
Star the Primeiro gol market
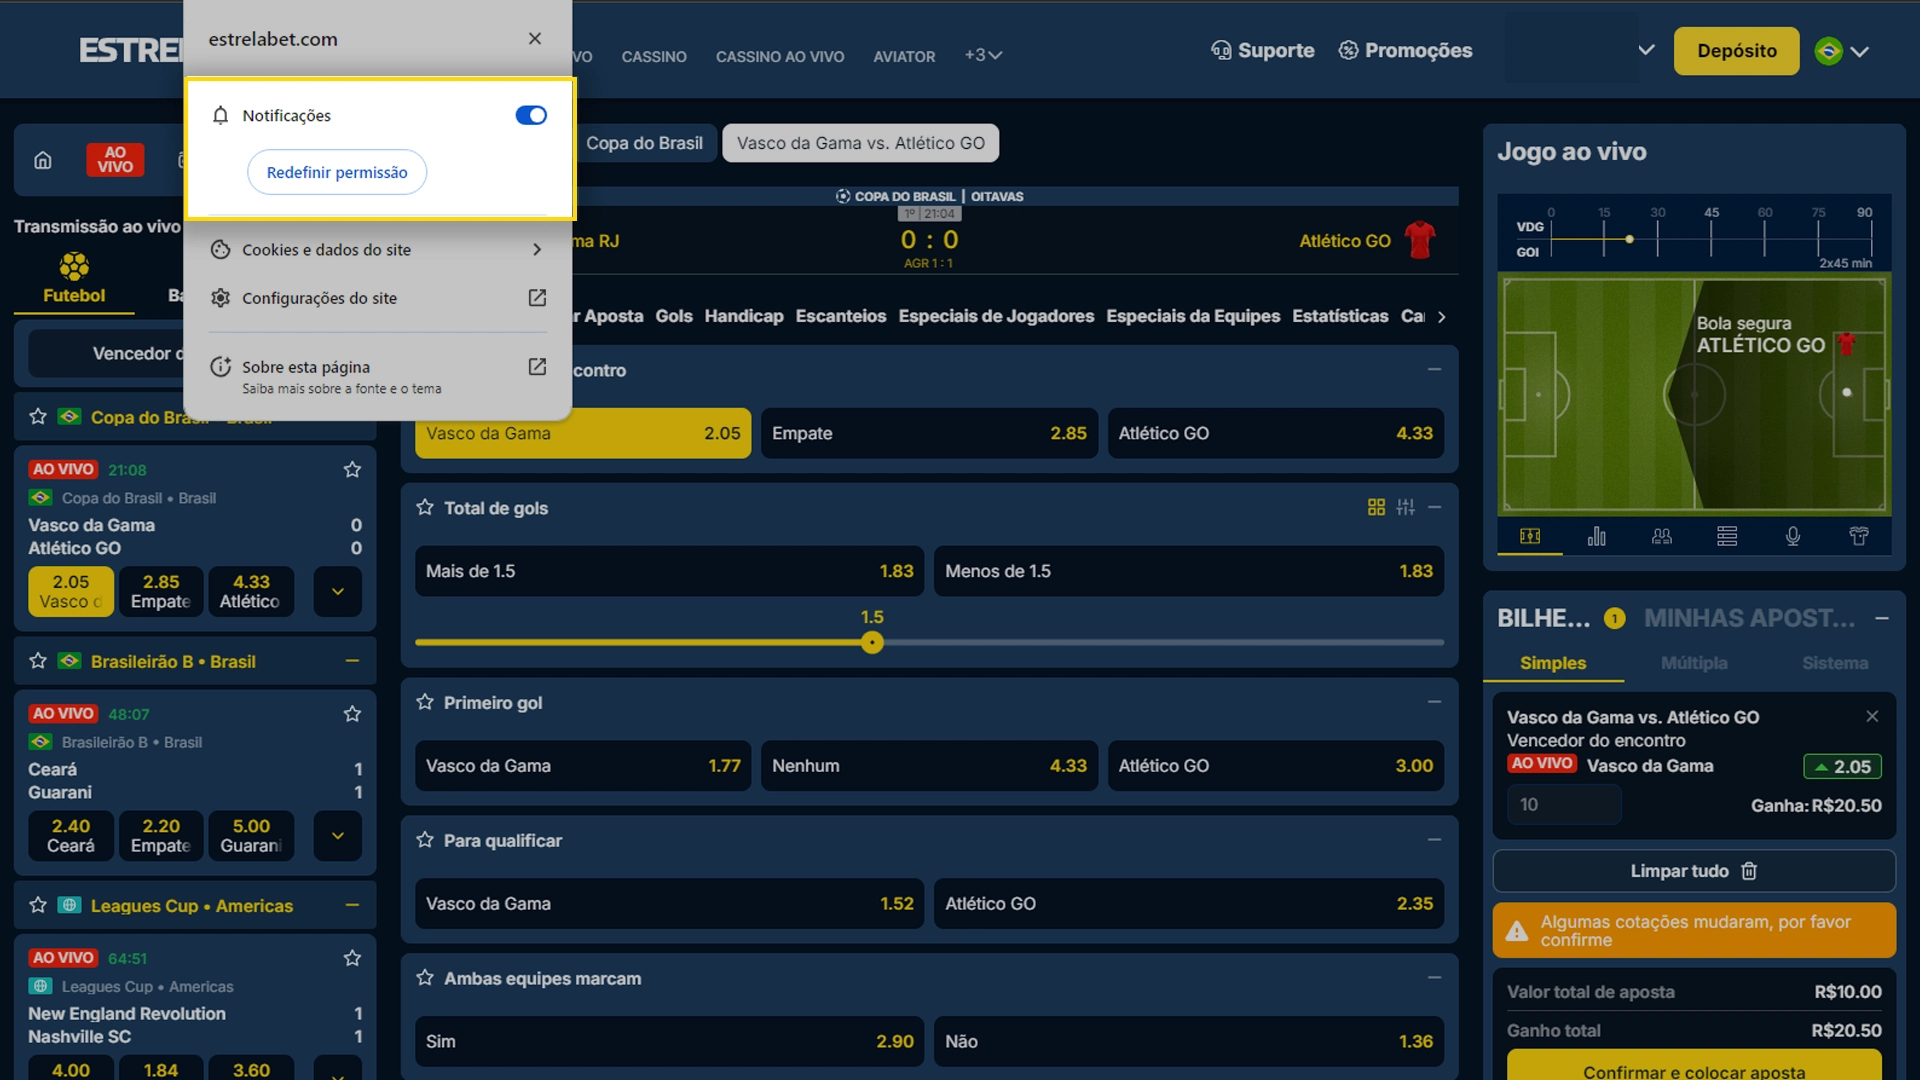point(425,702)
